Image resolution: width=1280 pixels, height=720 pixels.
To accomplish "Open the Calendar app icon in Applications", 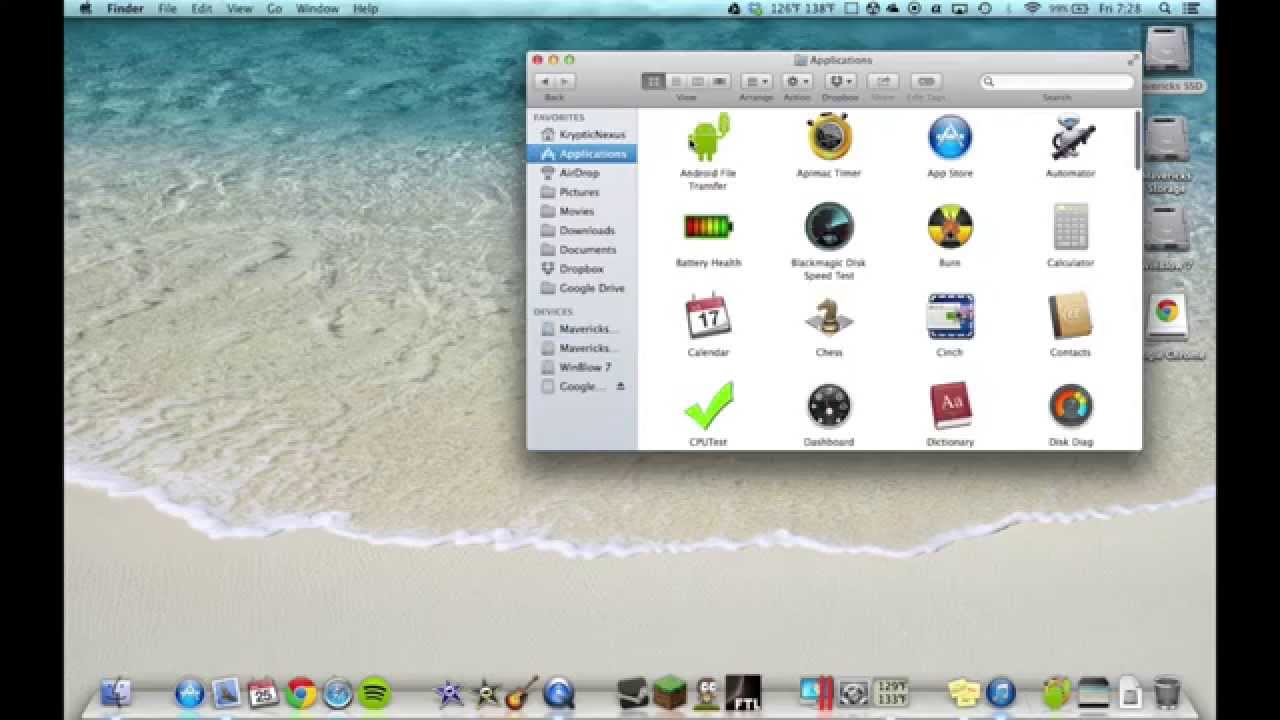I will pyautogui.click(x=708, y=316).
